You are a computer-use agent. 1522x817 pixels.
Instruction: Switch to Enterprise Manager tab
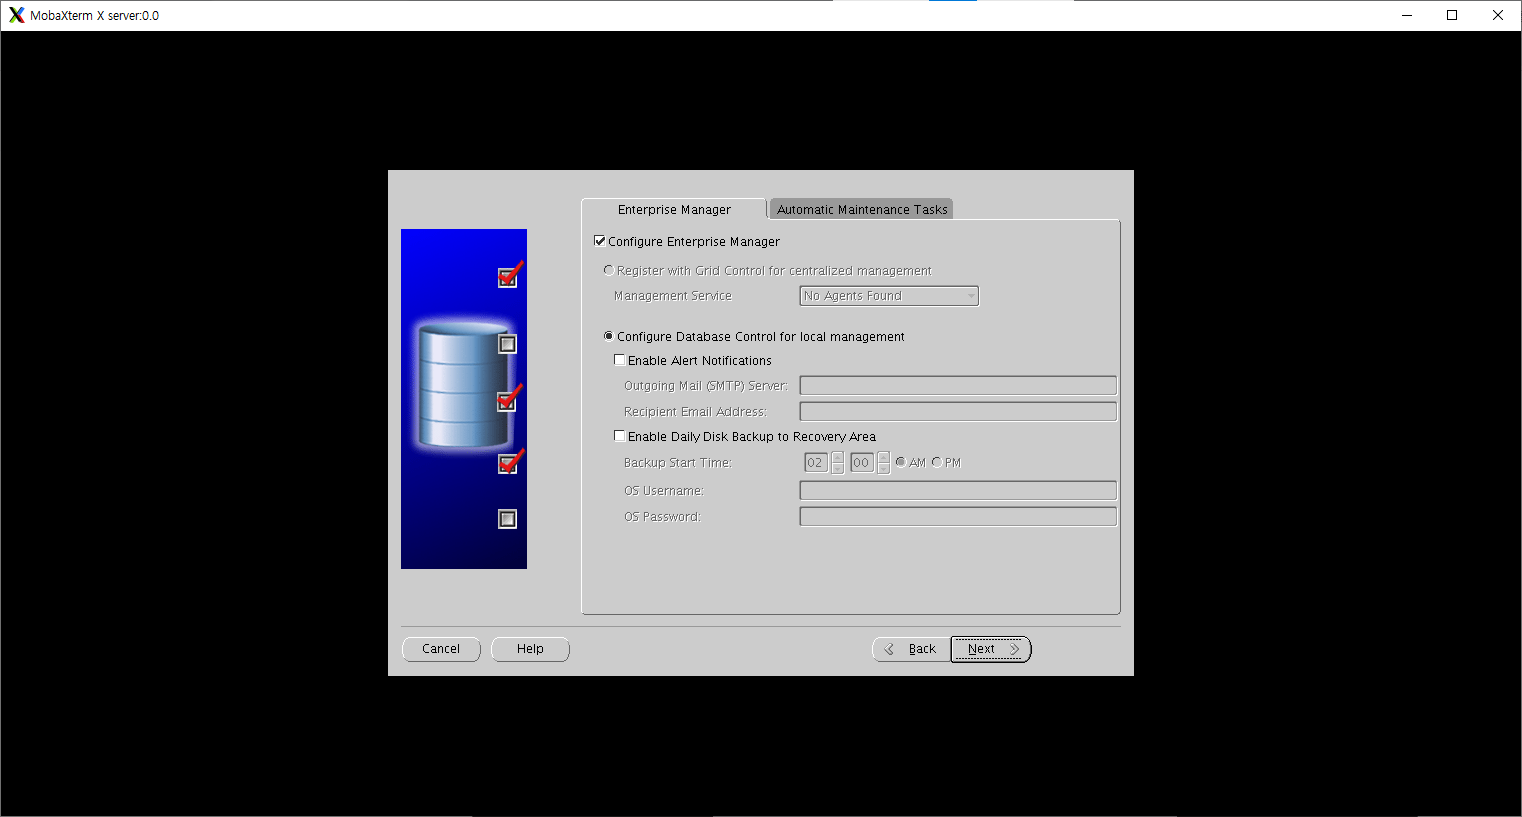coord(674,209)
